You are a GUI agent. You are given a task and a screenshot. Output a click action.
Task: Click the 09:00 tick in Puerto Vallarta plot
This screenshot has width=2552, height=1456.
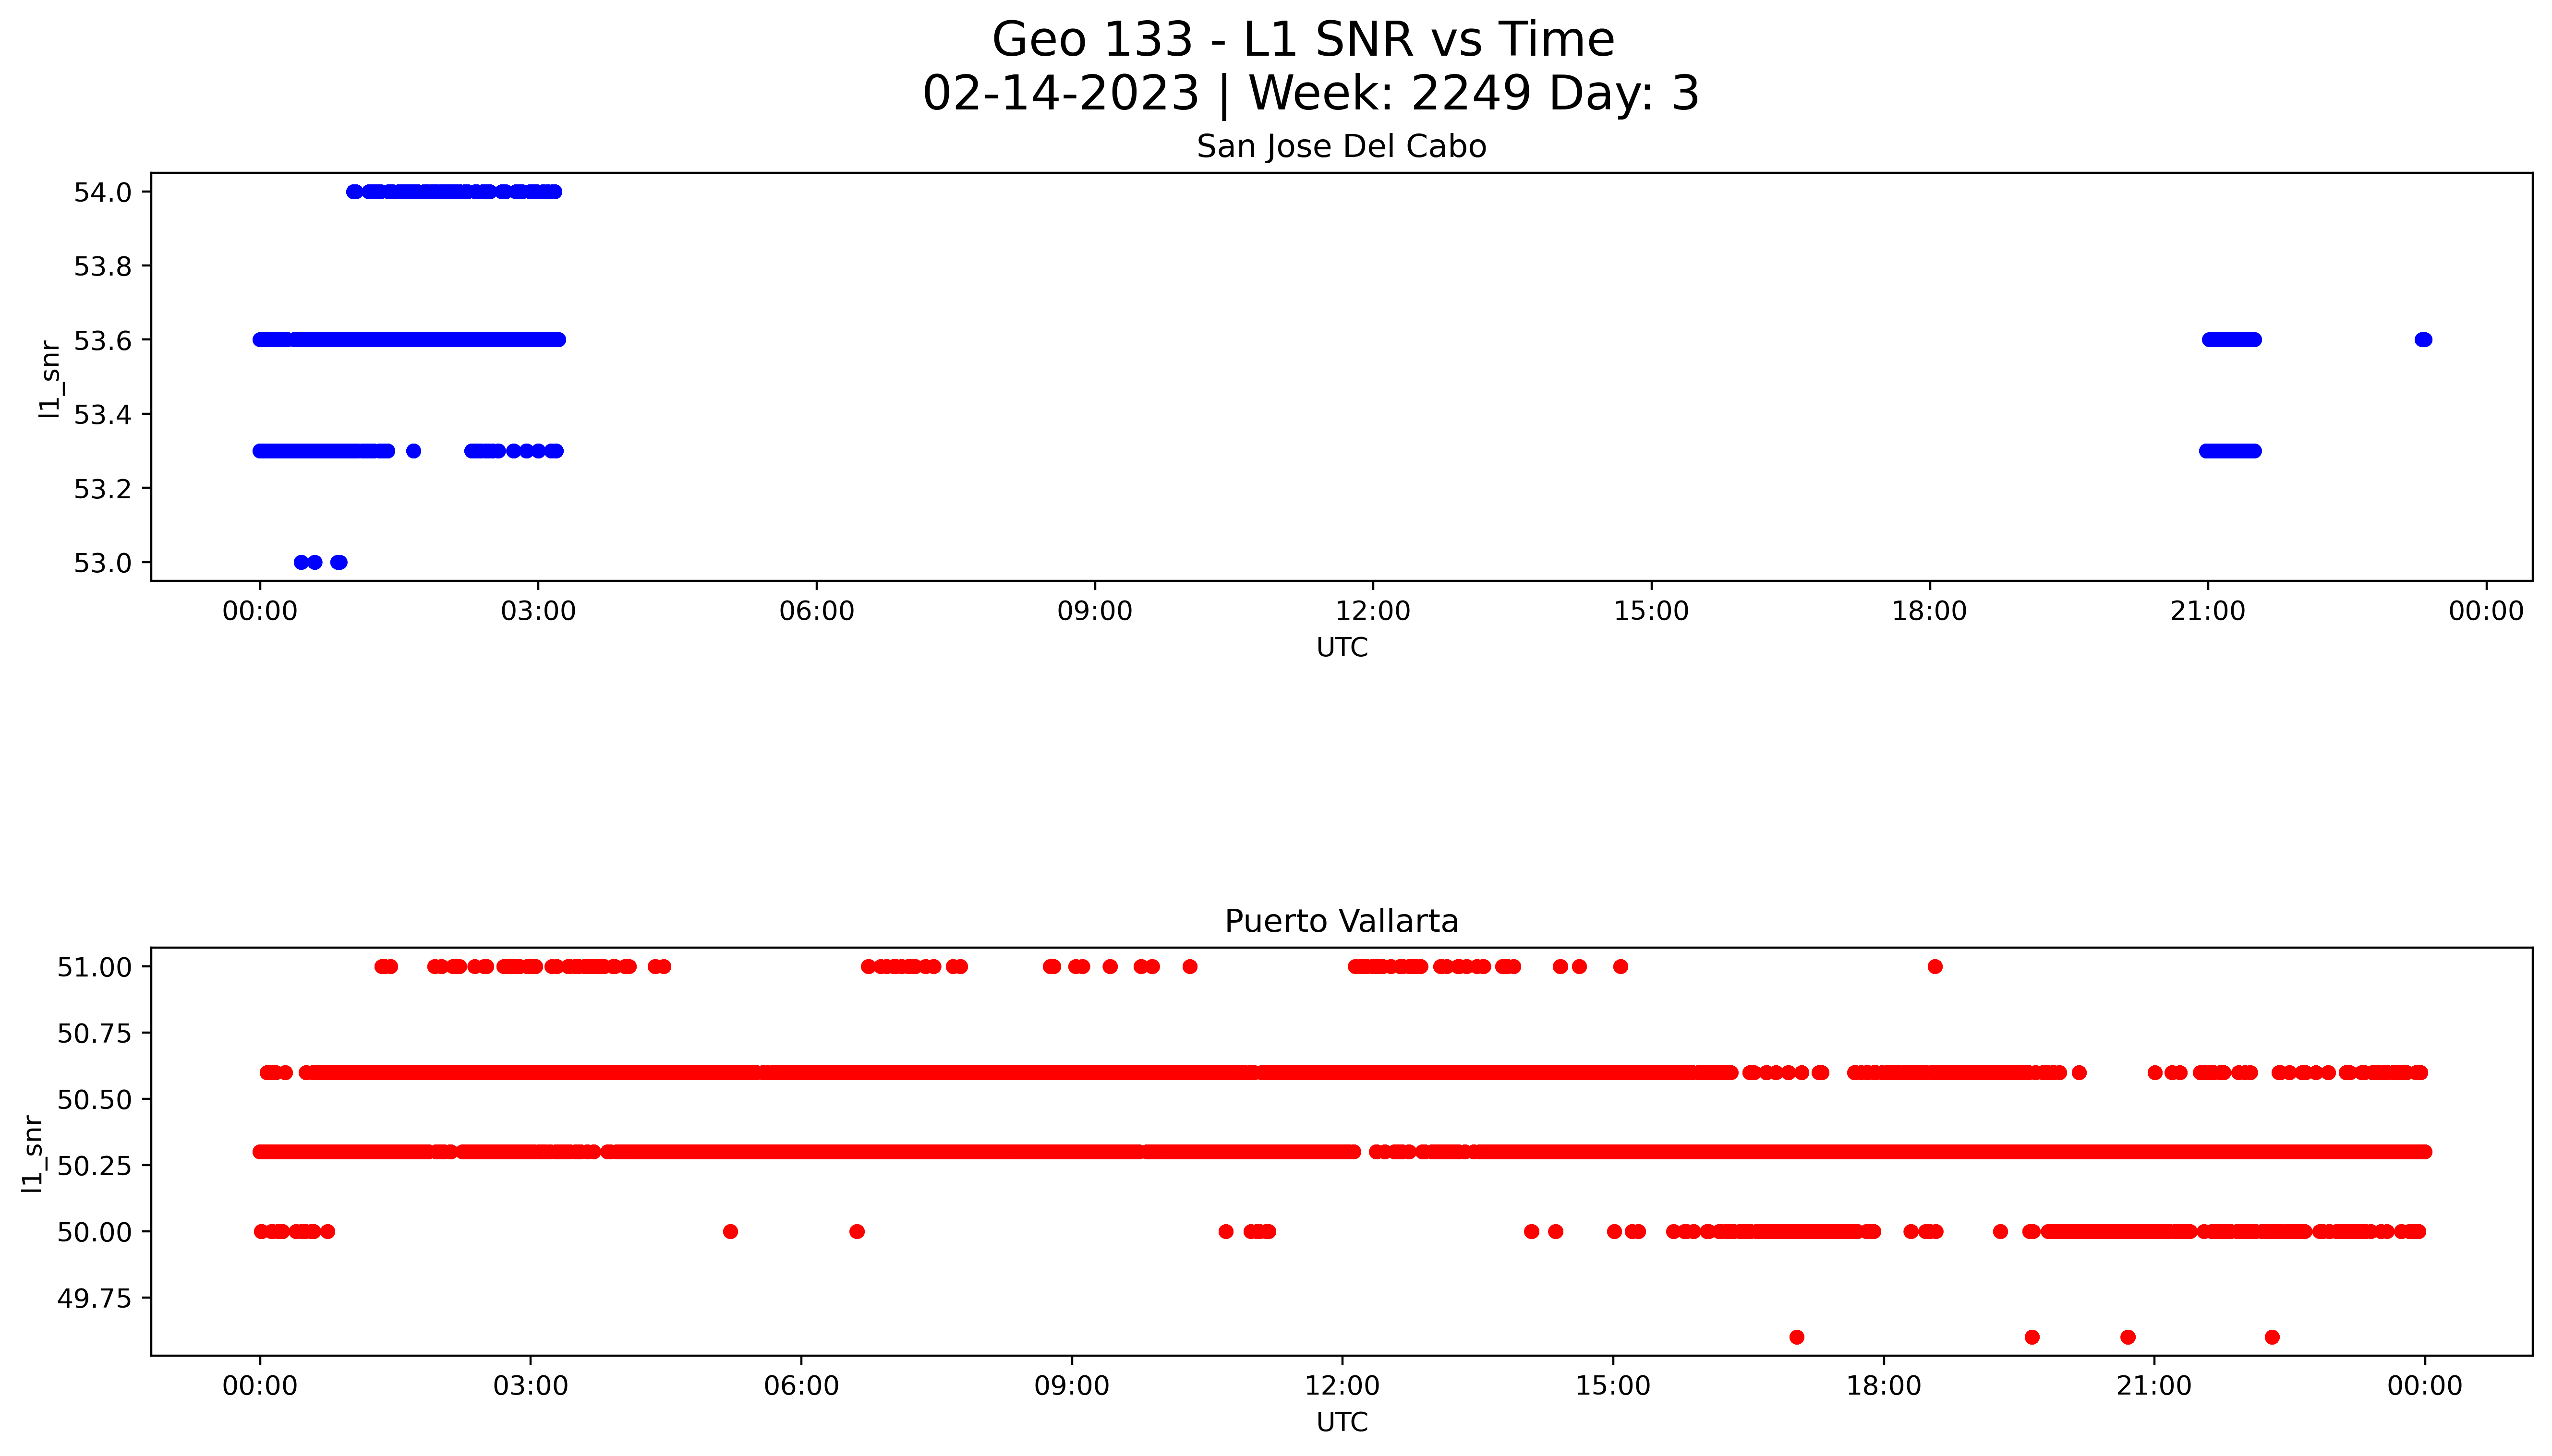1072,1386
